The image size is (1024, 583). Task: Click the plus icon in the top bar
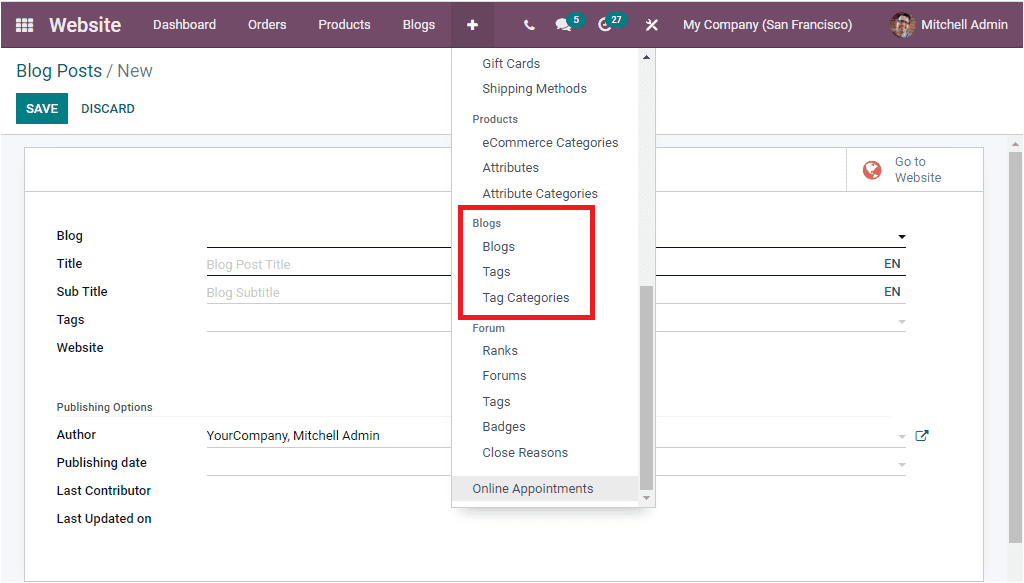point(471,24)
